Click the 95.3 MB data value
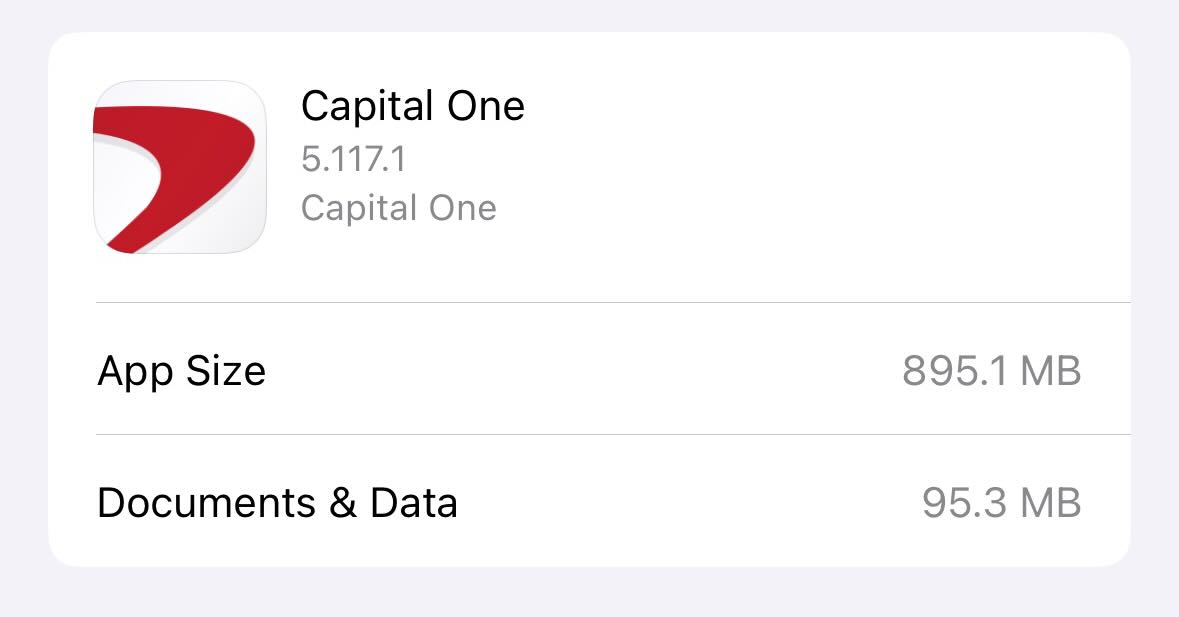The image size is (1179, 617). pos(1001,502)
